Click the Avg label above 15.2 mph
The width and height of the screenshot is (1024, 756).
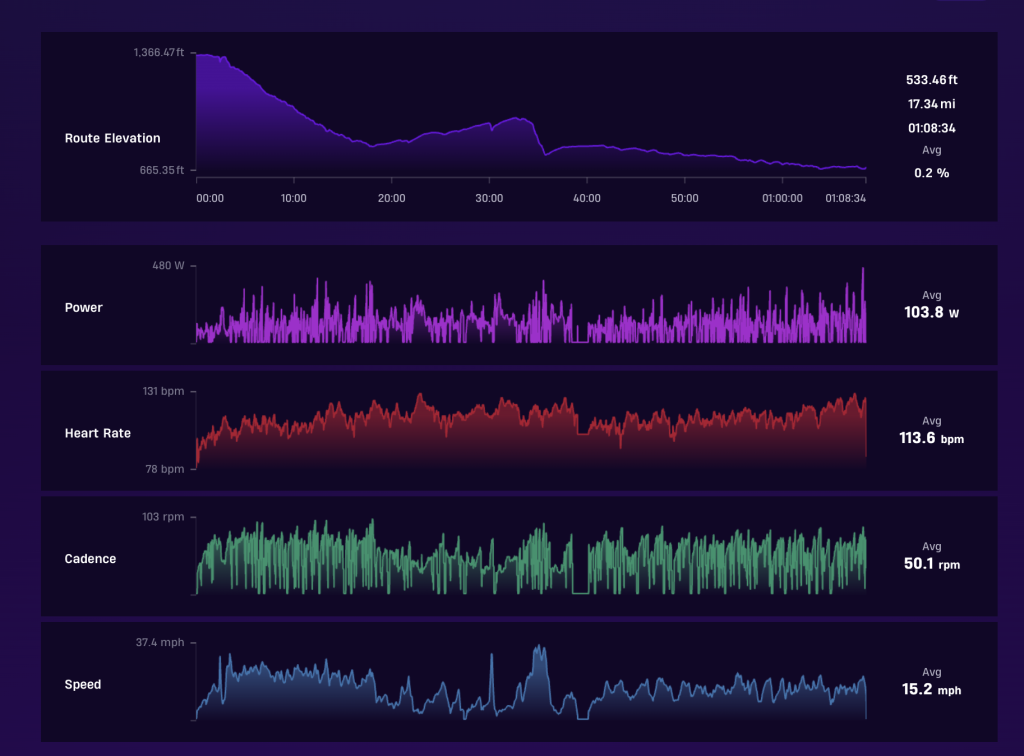(x=932, y=672)
